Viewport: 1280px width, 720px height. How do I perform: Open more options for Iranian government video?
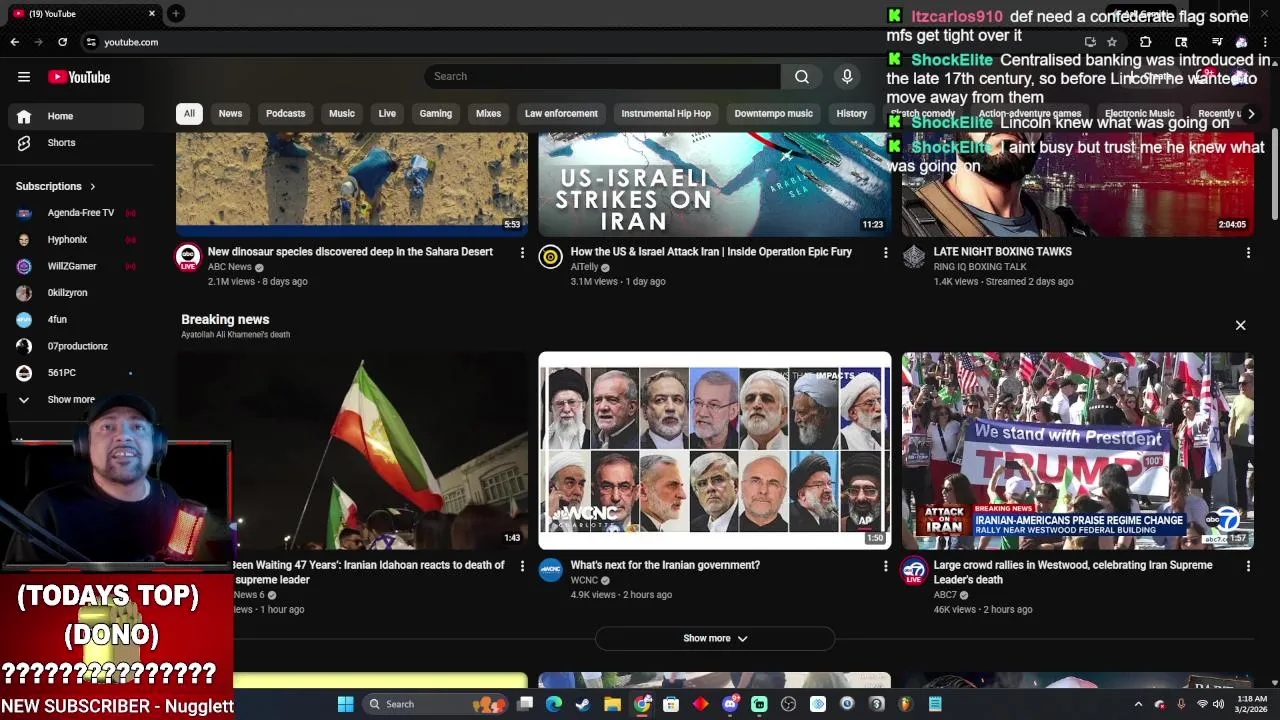click(x=885, y=566)
